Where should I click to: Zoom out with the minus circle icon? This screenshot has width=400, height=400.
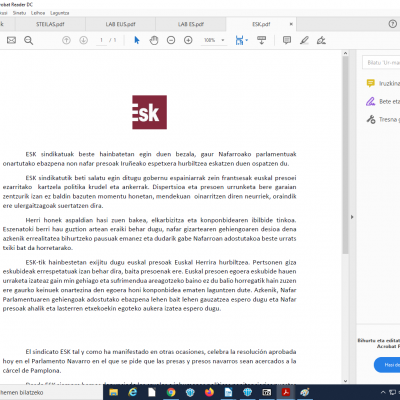coord(171,40)
